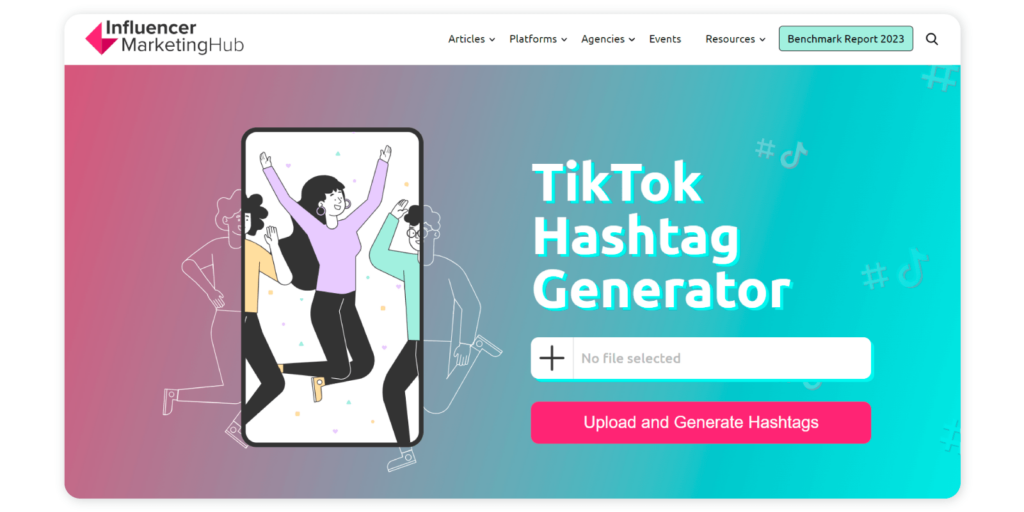Open the Events menu item

point(665,39)
